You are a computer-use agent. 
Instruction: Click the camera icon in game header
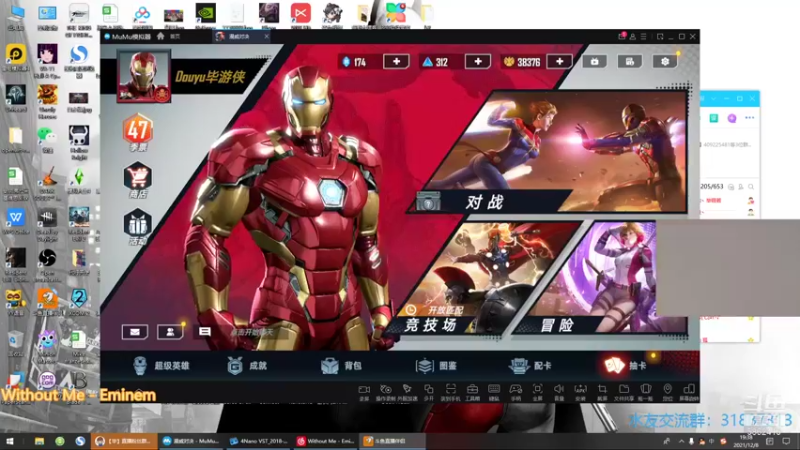pos(594,62)
